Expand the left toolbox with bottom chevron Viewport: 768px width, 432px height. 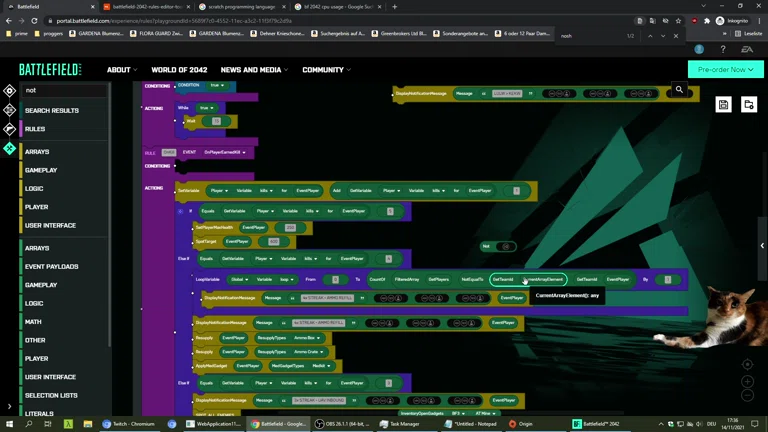[9, 406]
